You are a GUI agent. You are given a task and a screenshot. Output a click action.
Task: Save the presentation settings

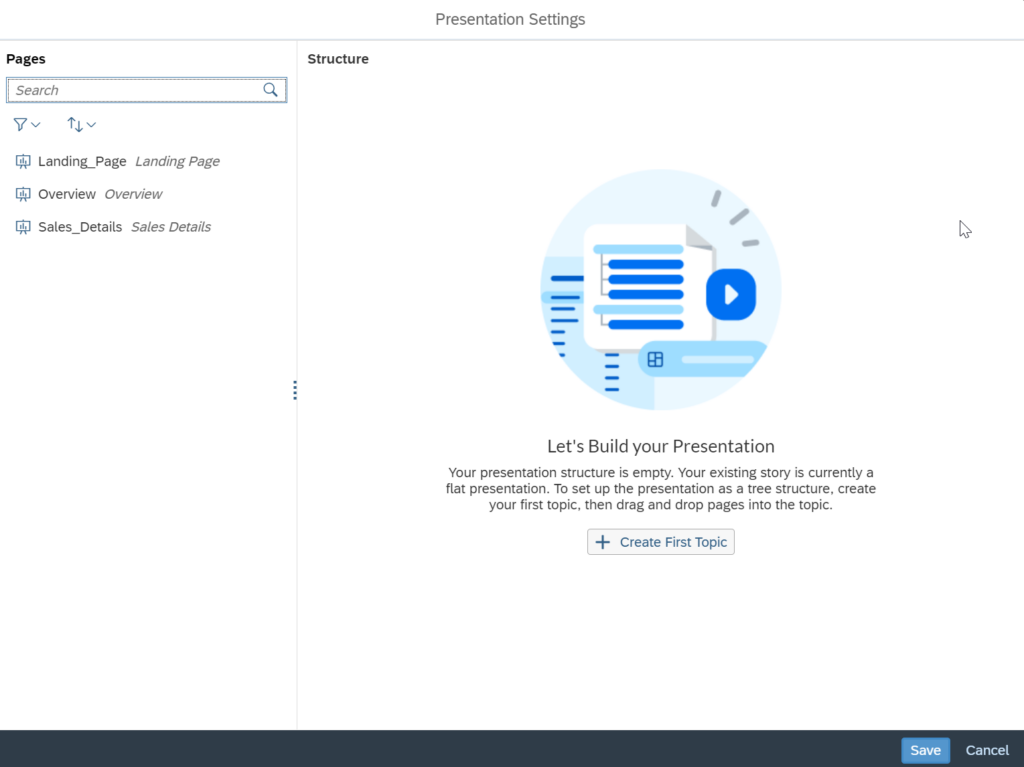click(x=925, y=750)
